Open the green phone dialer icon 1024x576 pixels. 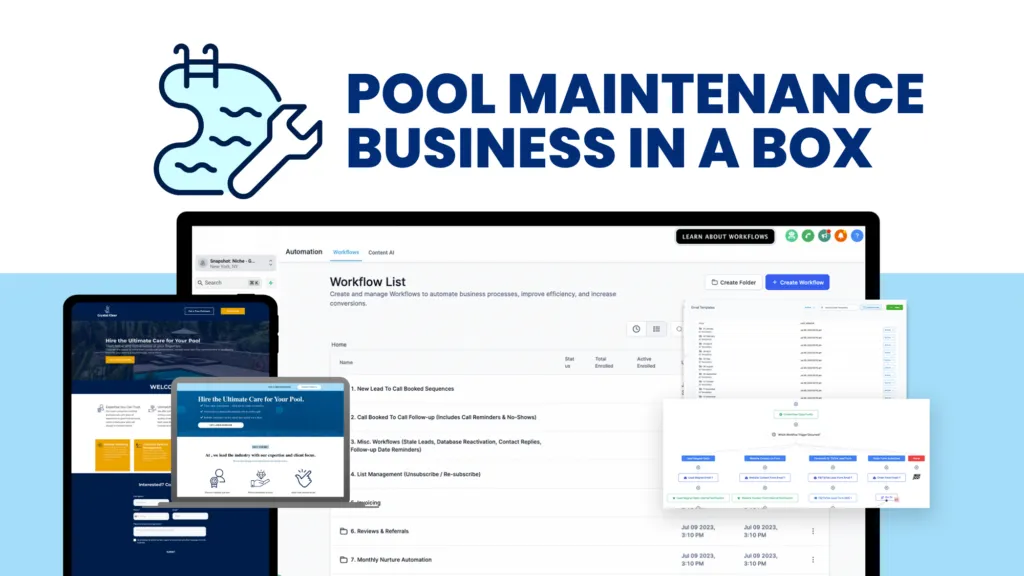tap(808, 236)
